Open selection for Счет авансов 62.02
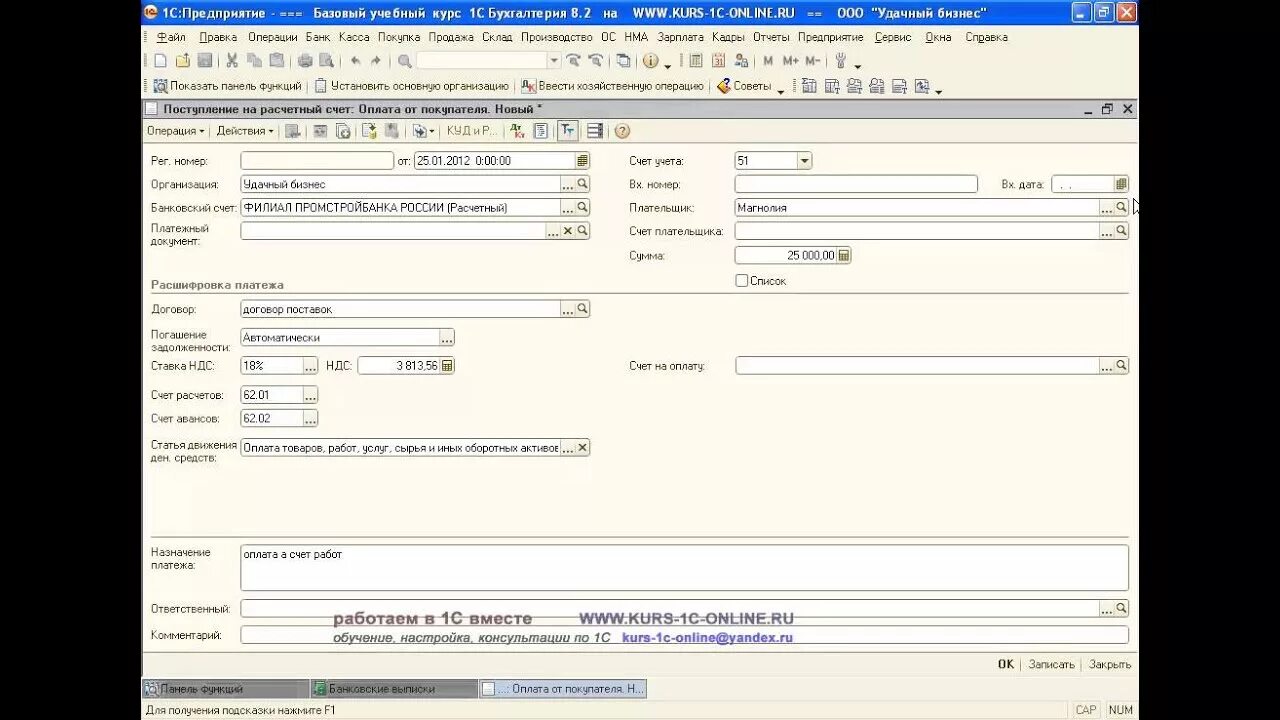 click(x=310, y=419)
